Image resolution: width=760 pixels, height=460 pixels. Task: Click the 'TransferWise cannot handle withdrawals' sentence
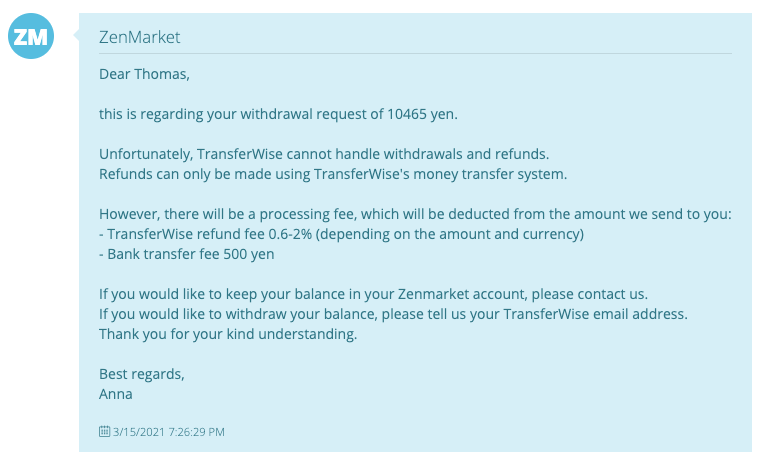click(x=324, y=154)
